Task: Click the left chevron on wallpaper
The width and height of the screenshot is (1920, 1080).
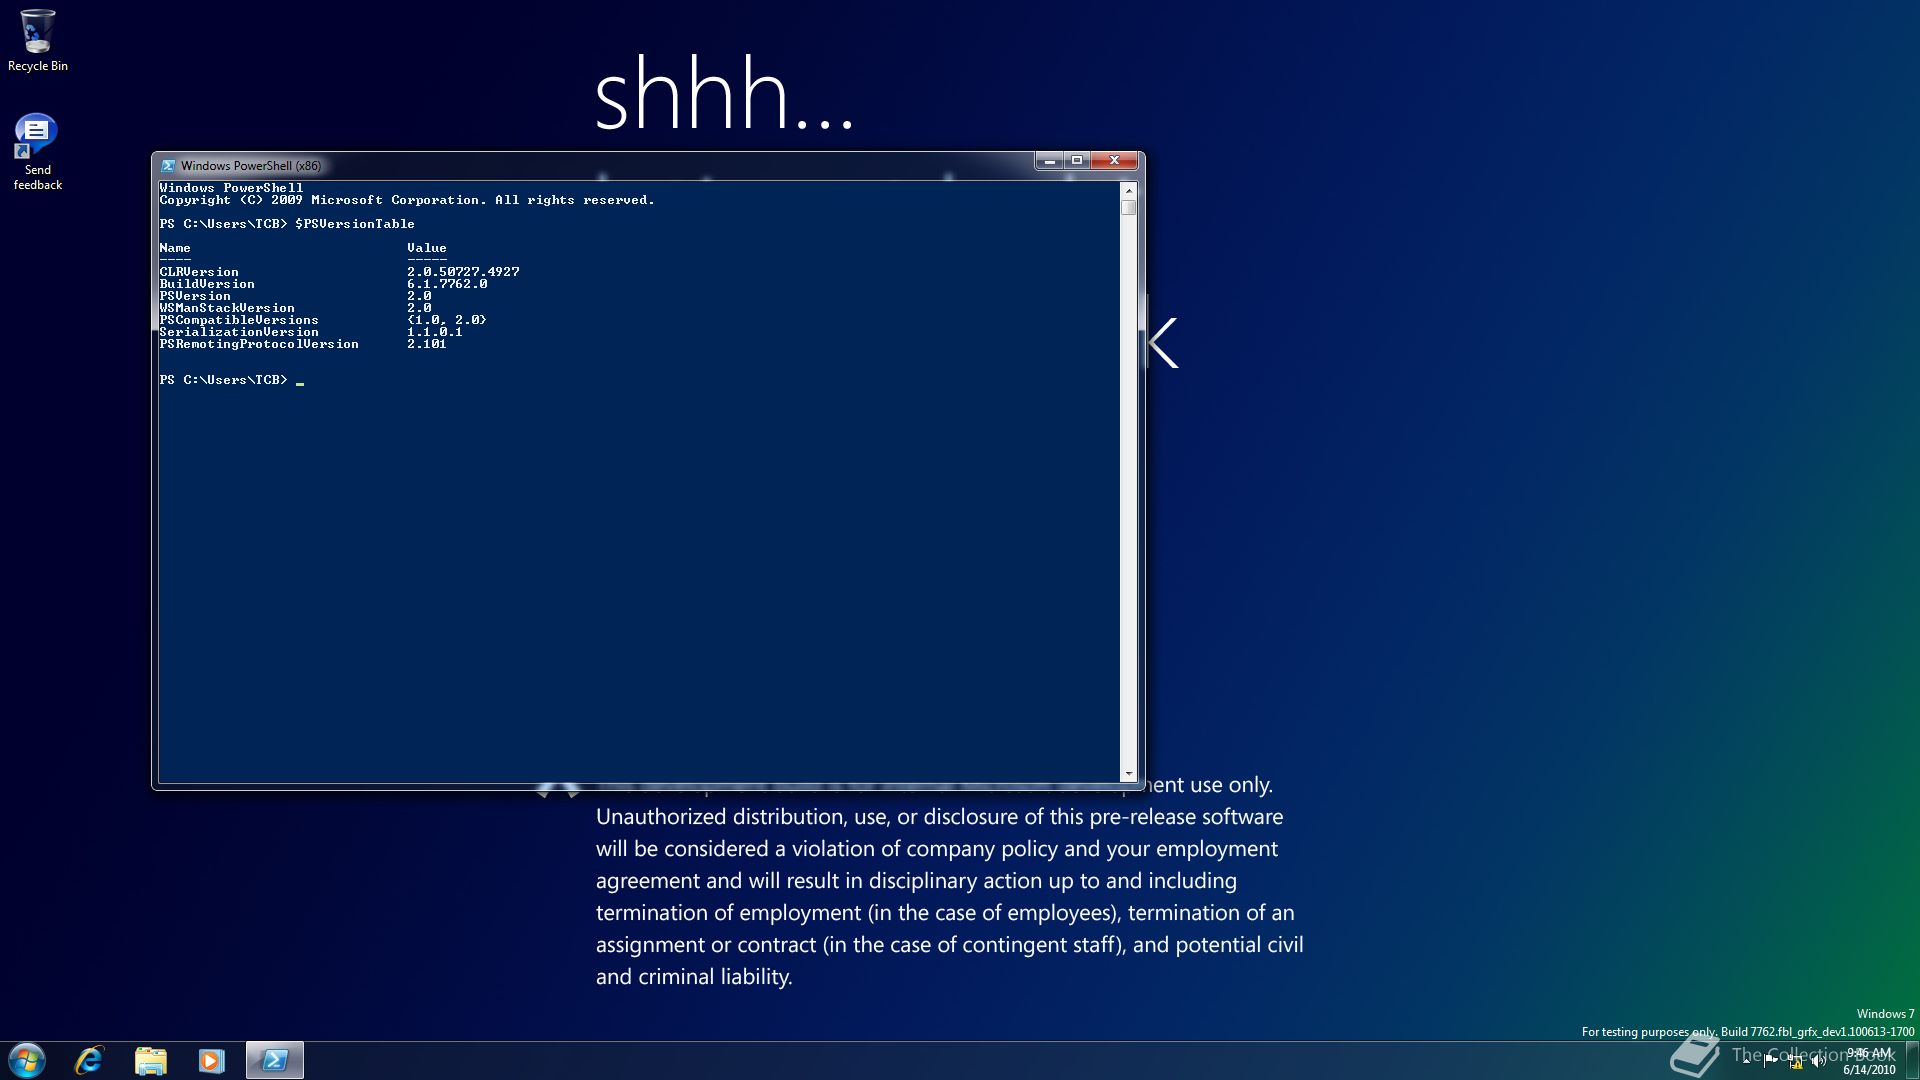Action: tap(1163, 343)
